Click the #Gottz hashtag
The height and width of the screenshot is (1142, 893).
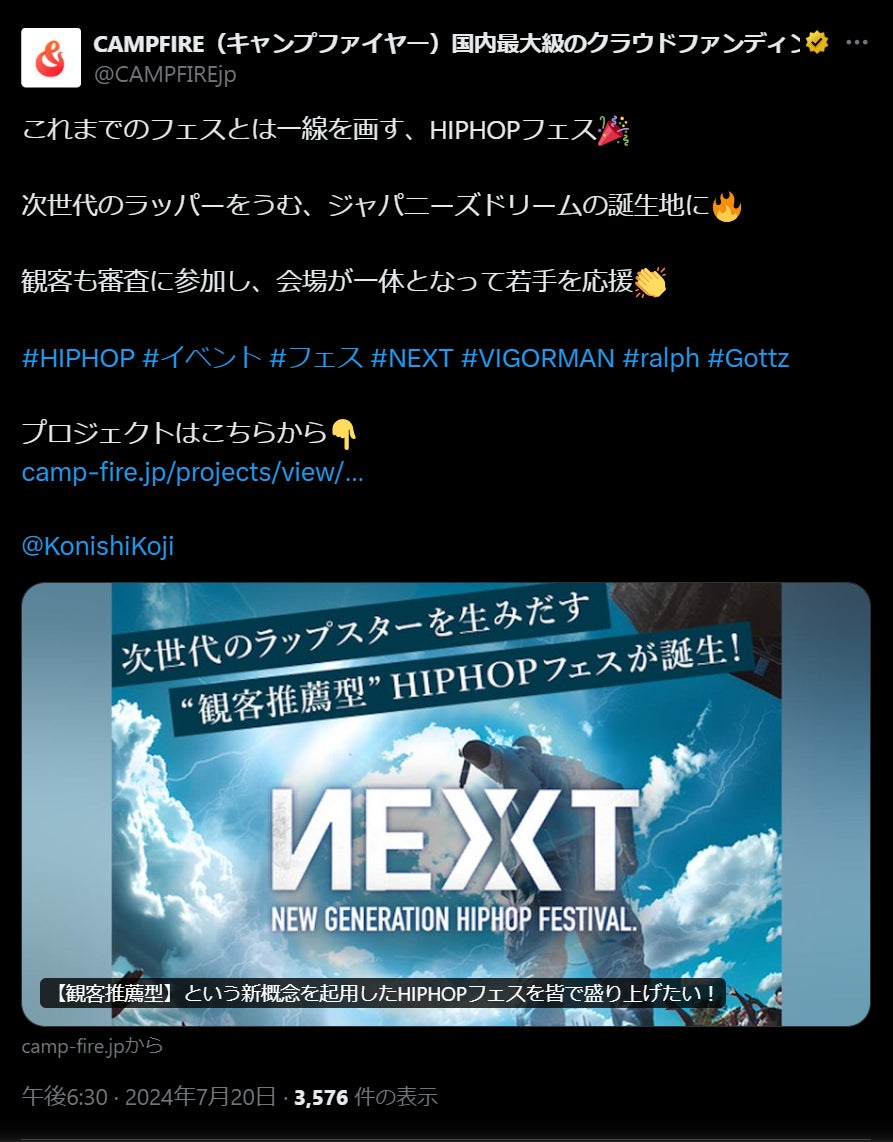749,358
